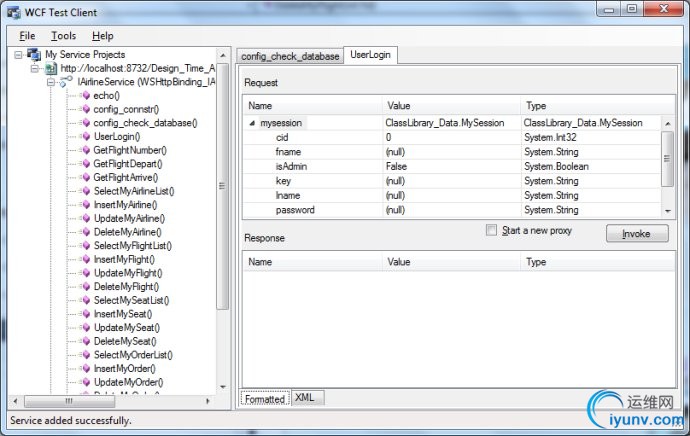Screen dimensions: 690x436
Task: Edit the isAdmin value cell showing False
Action: (451, 166)
